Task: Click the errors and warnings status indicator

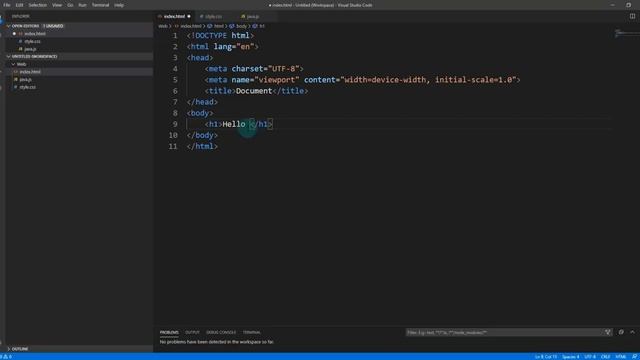Action: [x=7, y=357]
